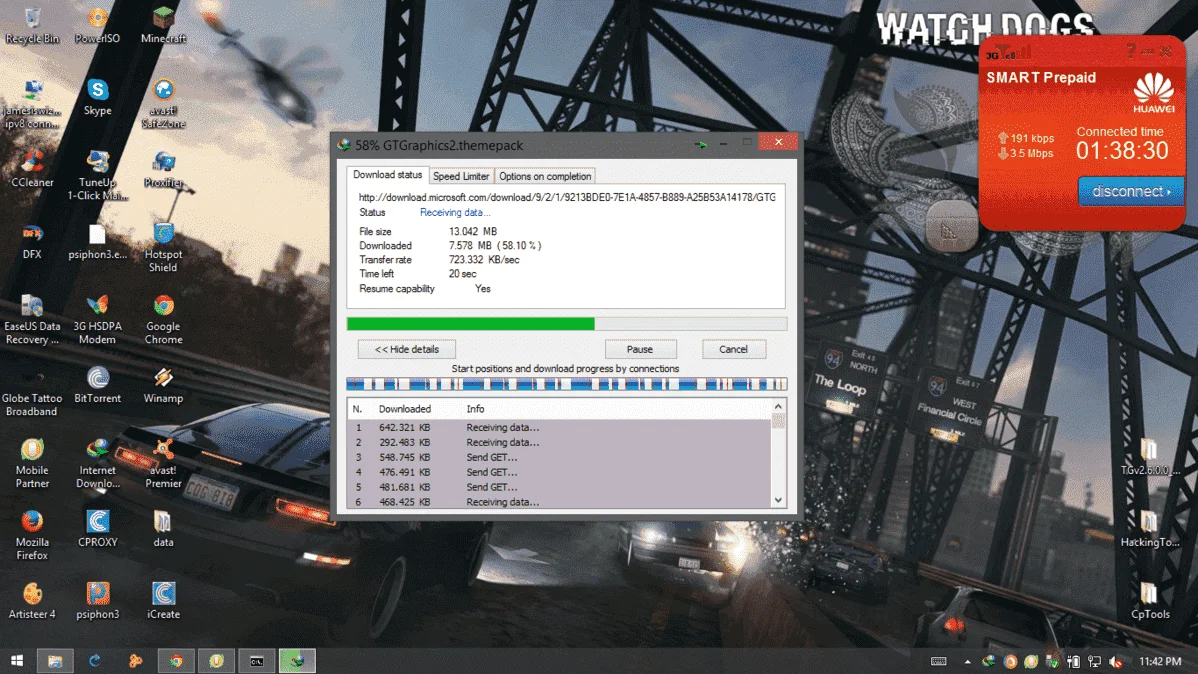The width and height of the screenshot is (1198, 674).
Task: Click help question mark in Huawei widget
Action: pyautogui.click(x=1131, y=51)
